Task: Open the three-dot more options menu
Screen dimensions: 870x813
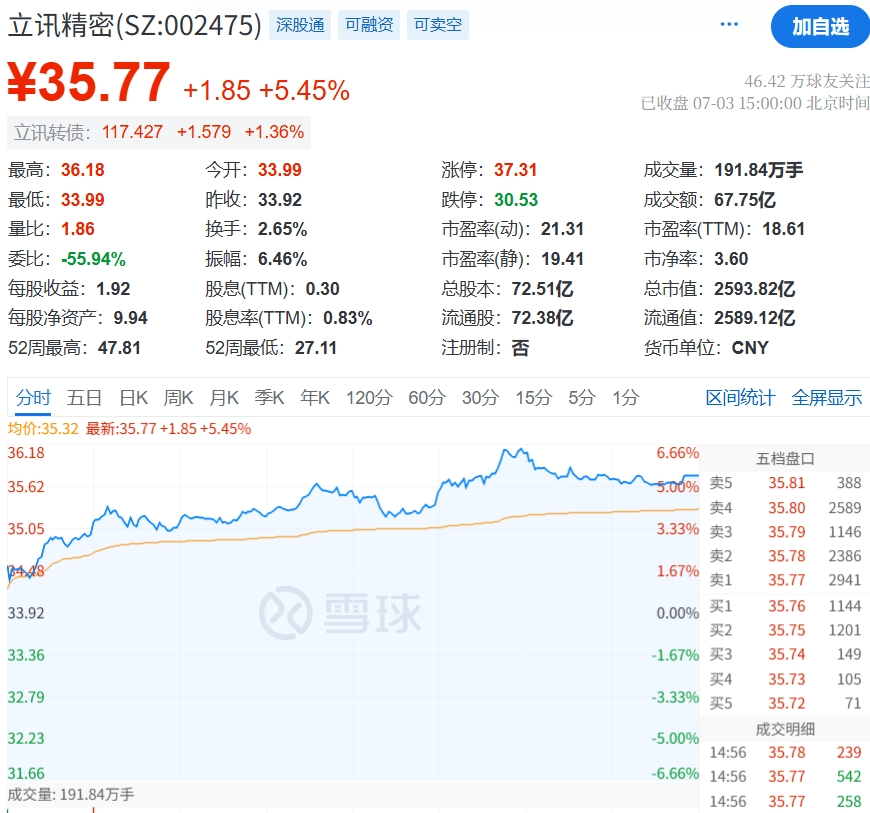Action: [x=729, y=24]
